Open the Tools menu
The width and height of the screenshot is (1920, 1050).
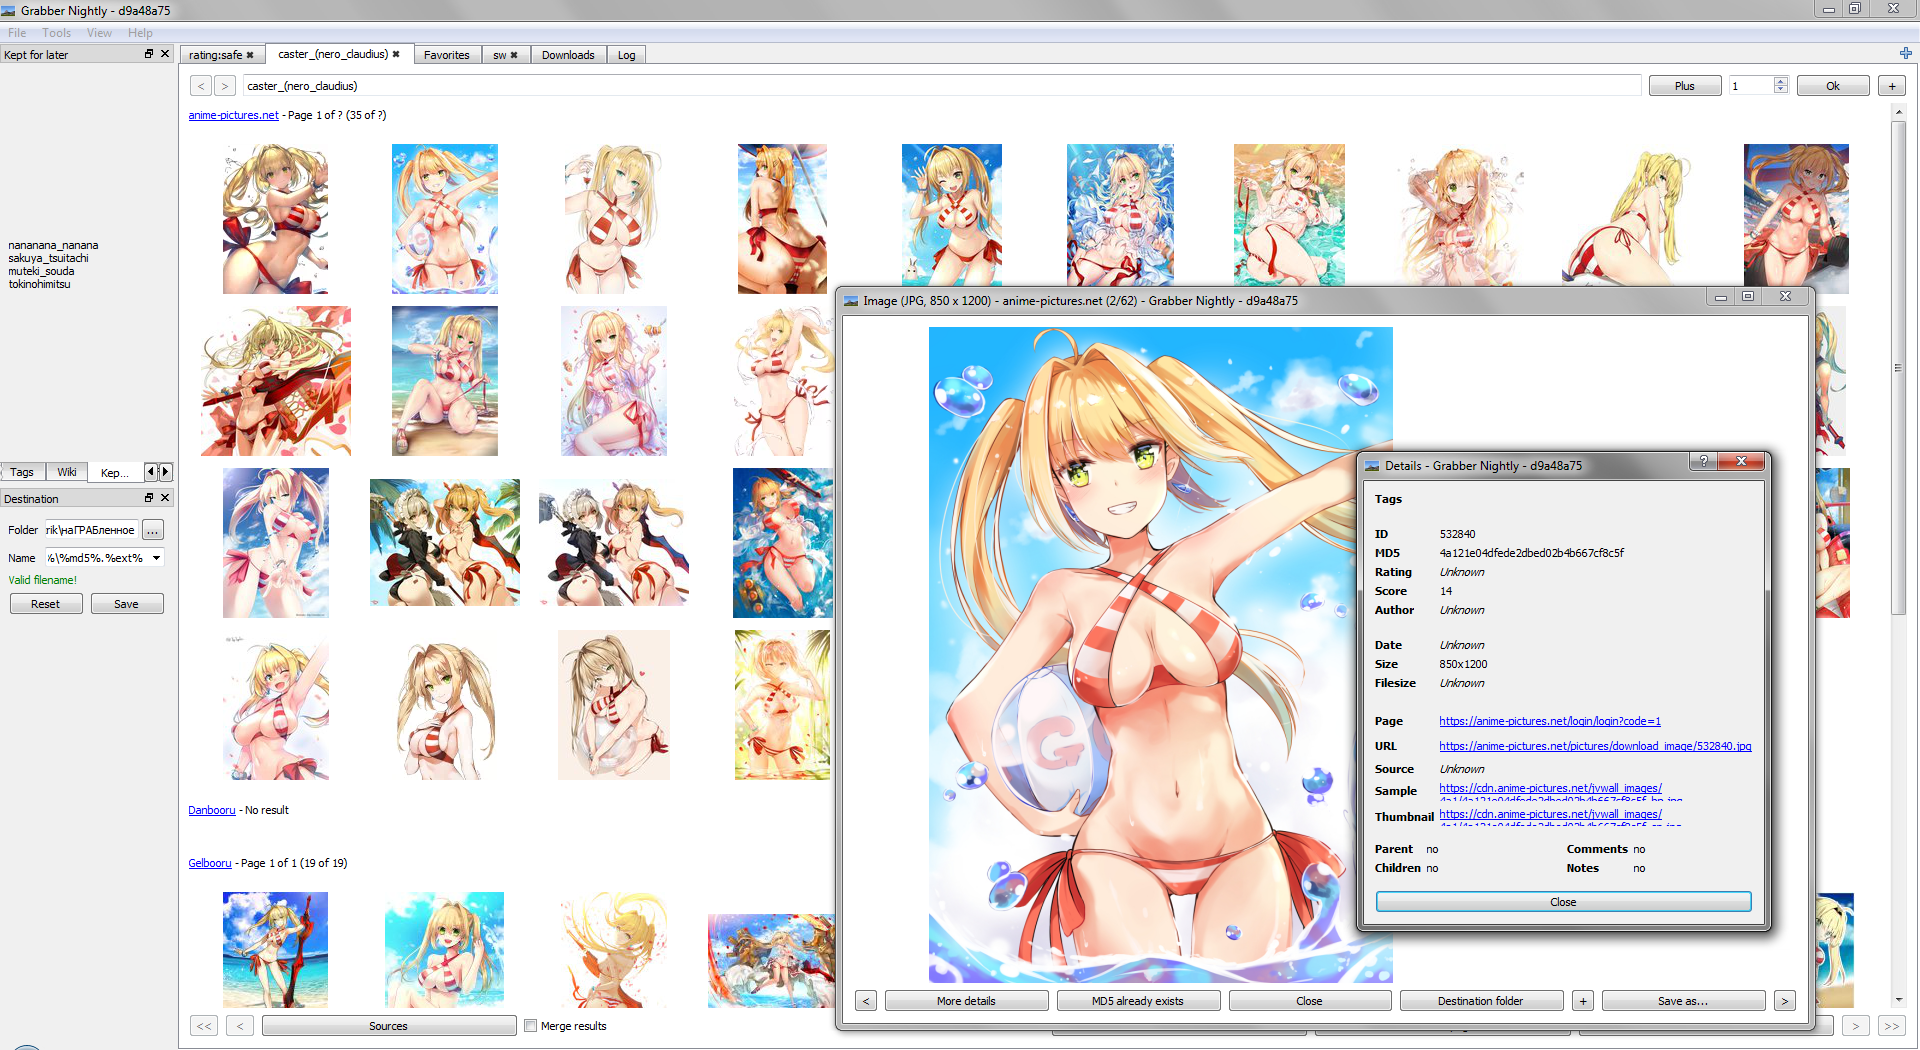tap(56, 33)
